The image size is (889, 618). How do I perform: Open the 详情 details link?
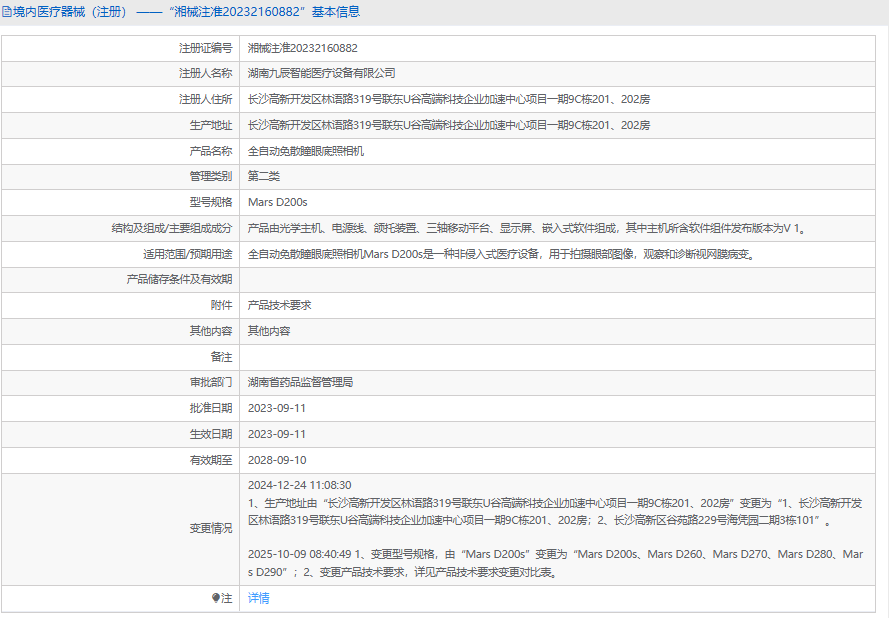(x=259, y=598)
